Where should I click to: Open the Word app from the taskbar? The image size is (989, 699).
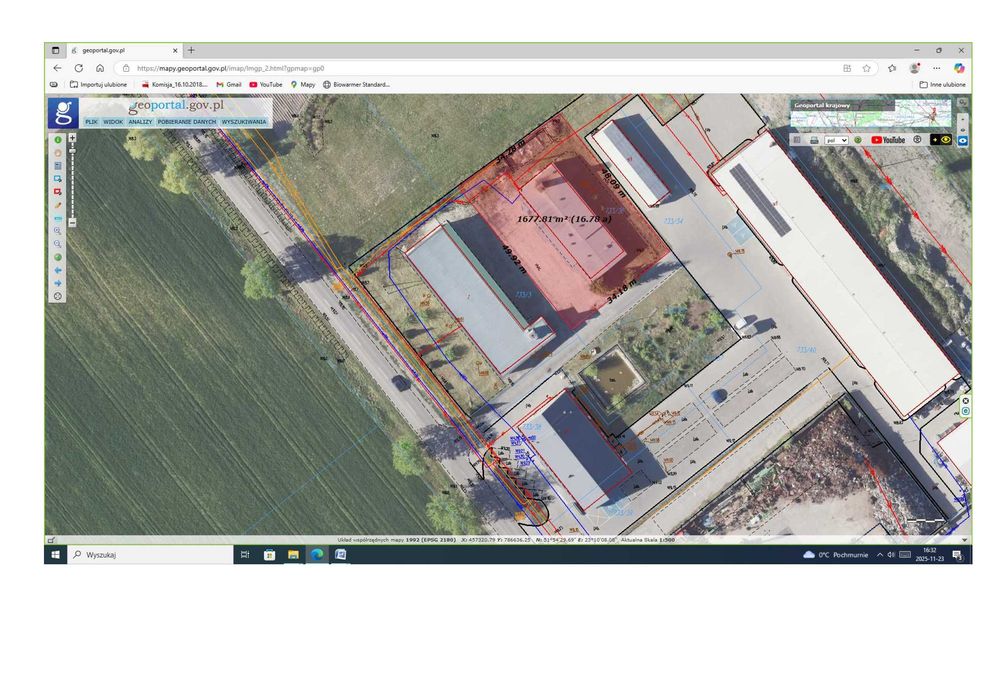(341, 555)
